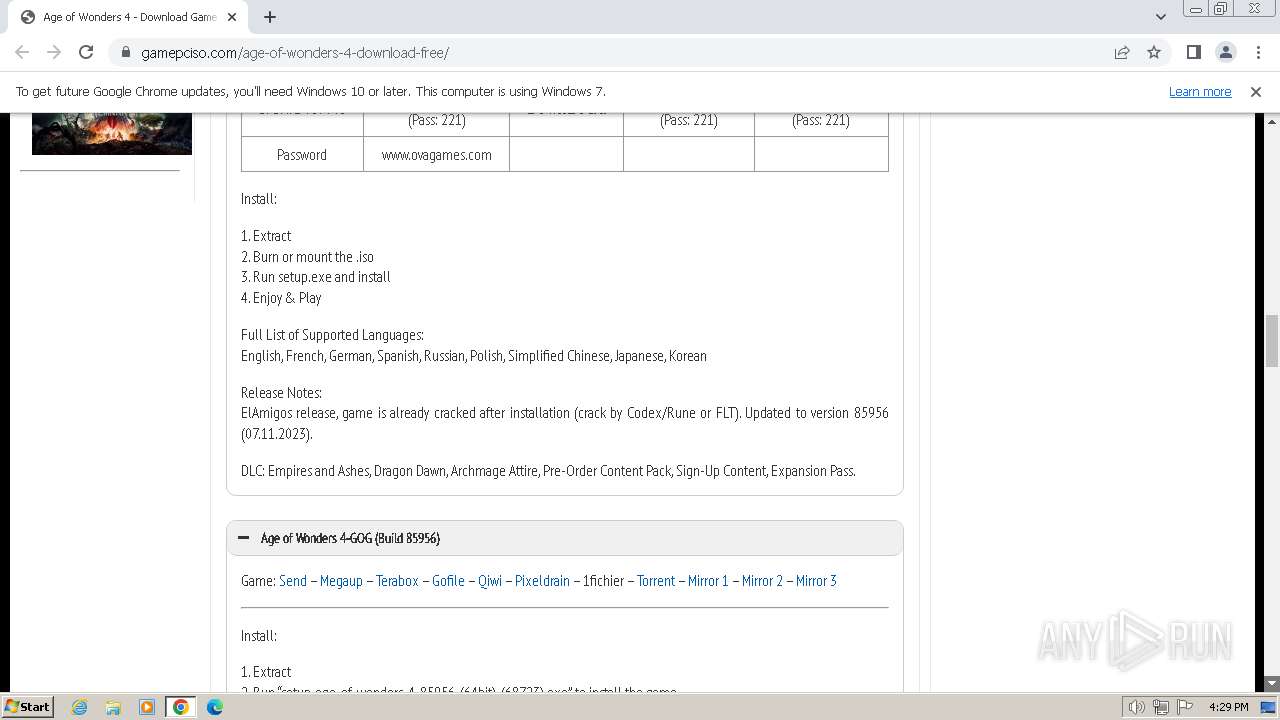Launch Internet Explorer from the taskbar

click(x=79, y=707)
